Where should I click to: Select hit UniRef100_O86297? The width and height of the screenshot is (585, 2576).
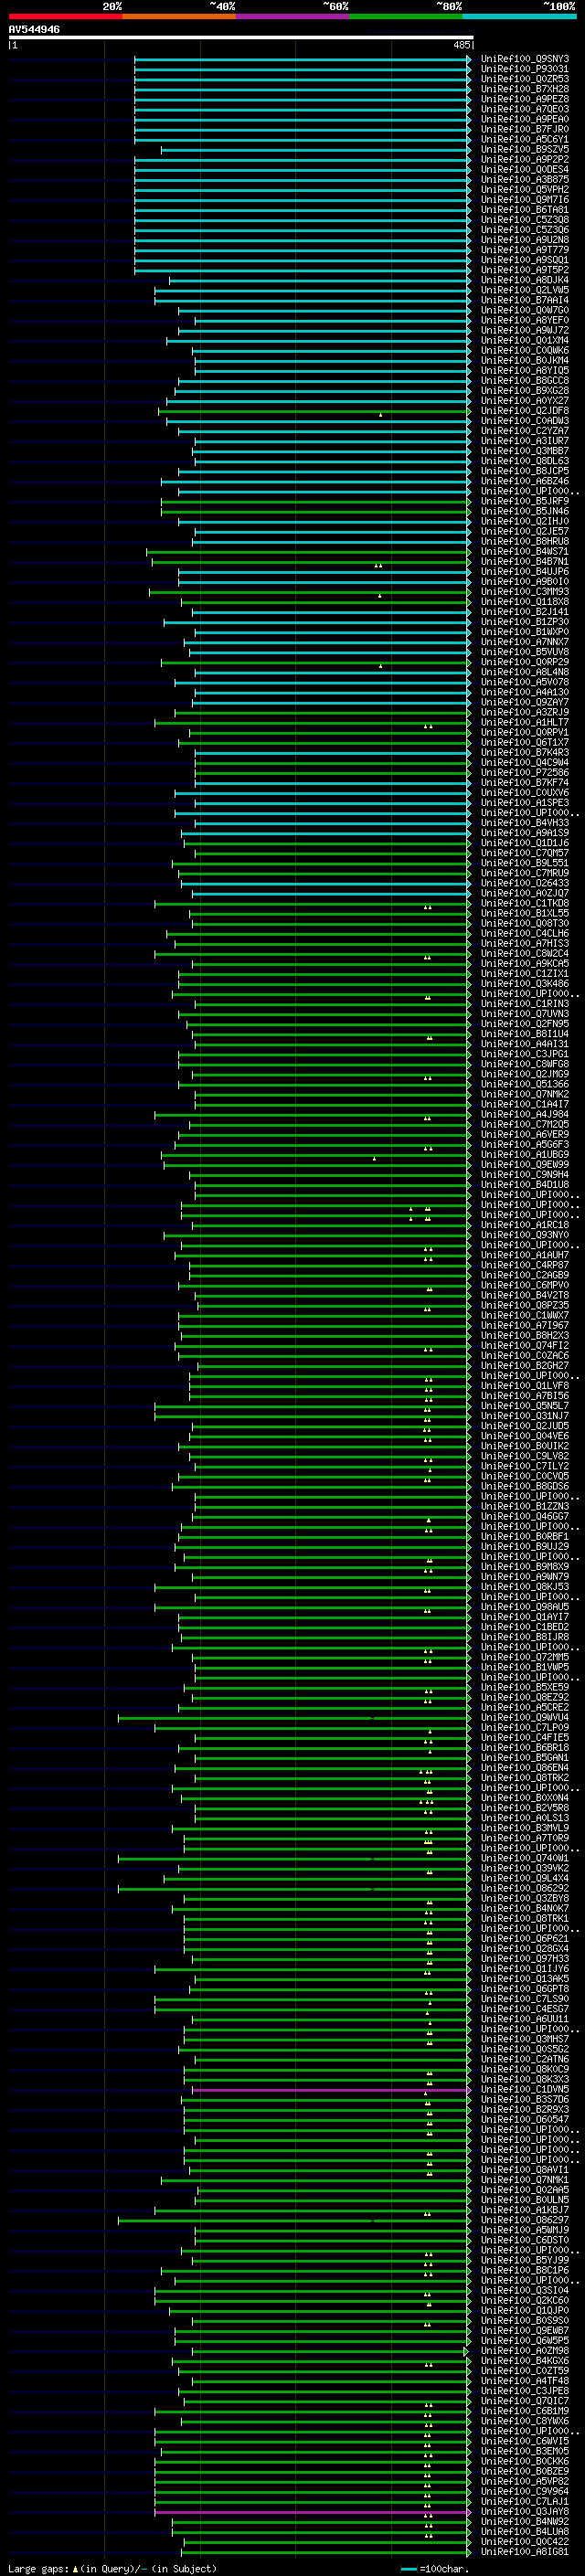[525, 2219]
